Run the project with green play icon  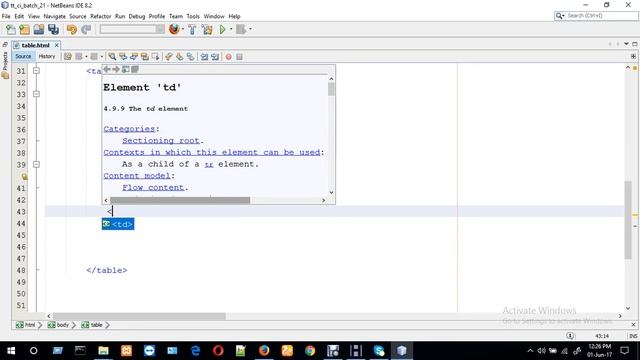[x=222, y=29]
